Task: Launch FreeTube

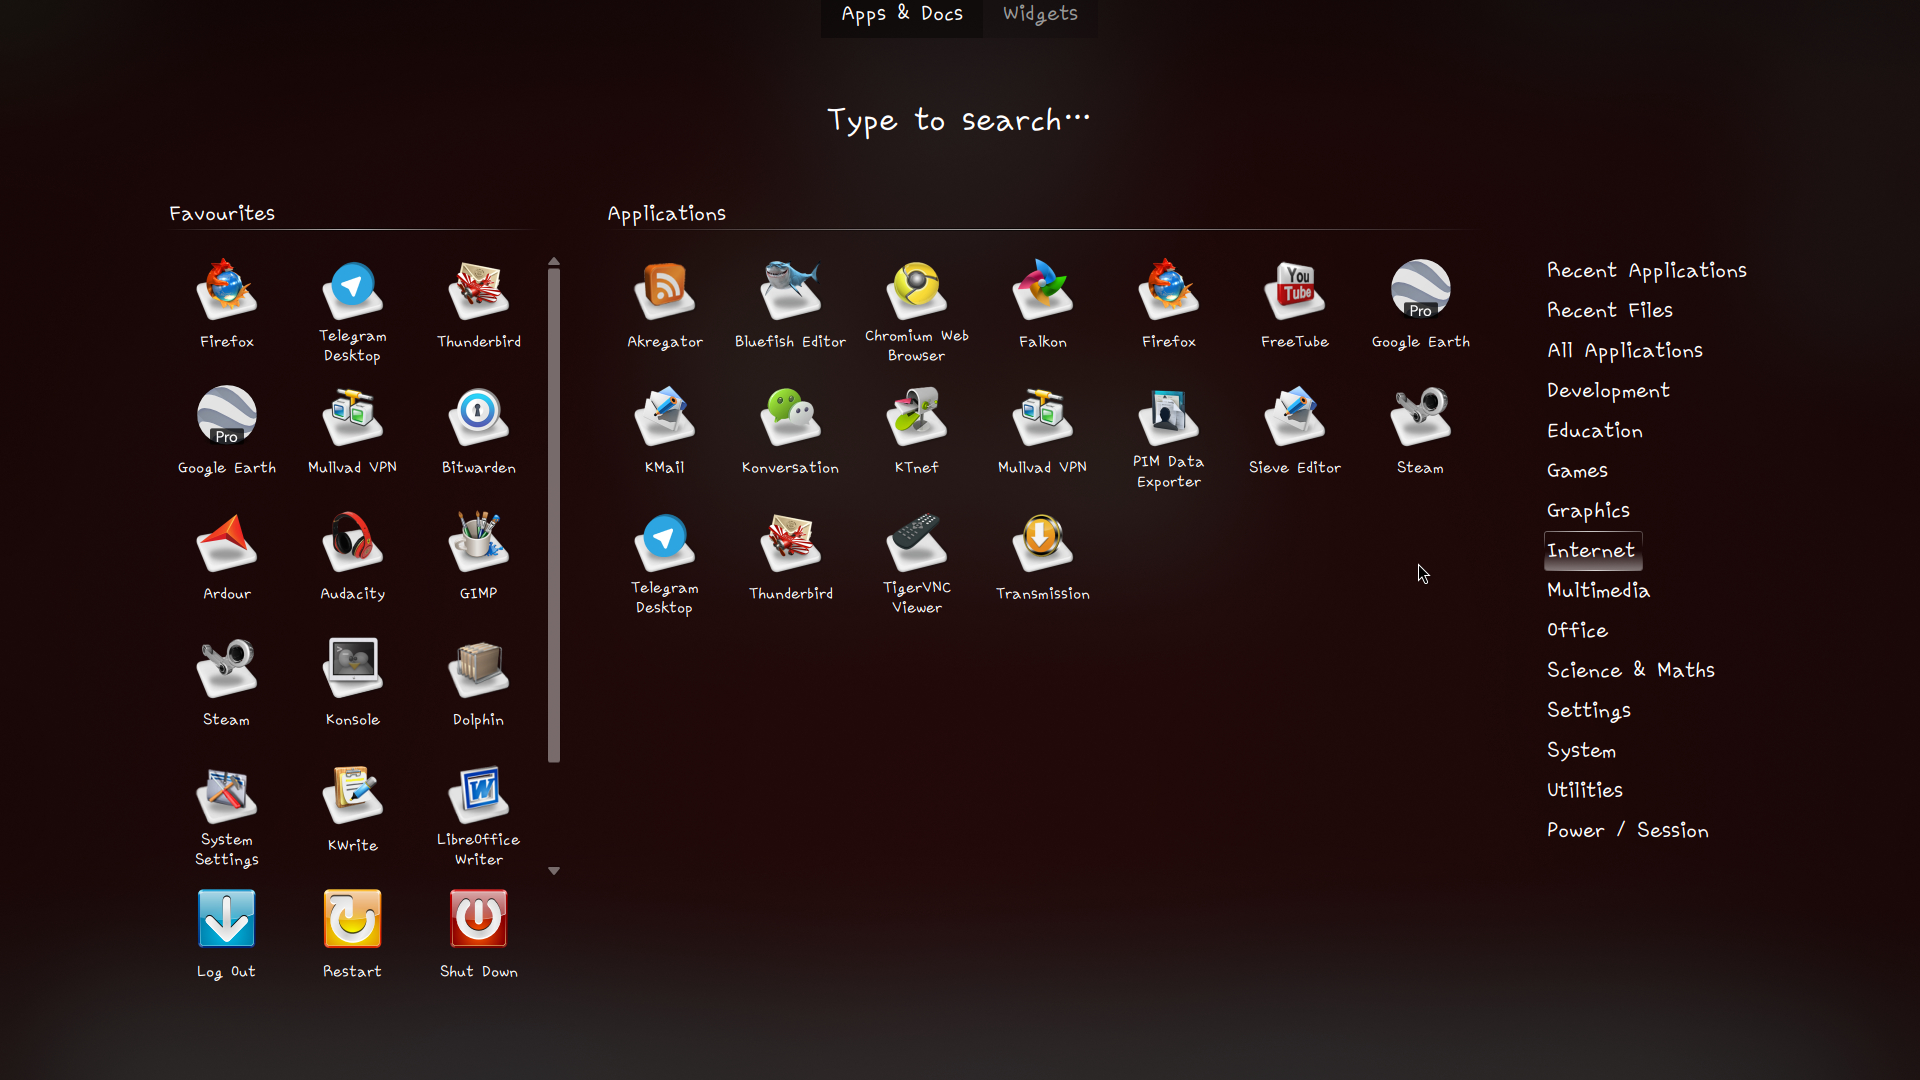Action: tap(1295, 305)
